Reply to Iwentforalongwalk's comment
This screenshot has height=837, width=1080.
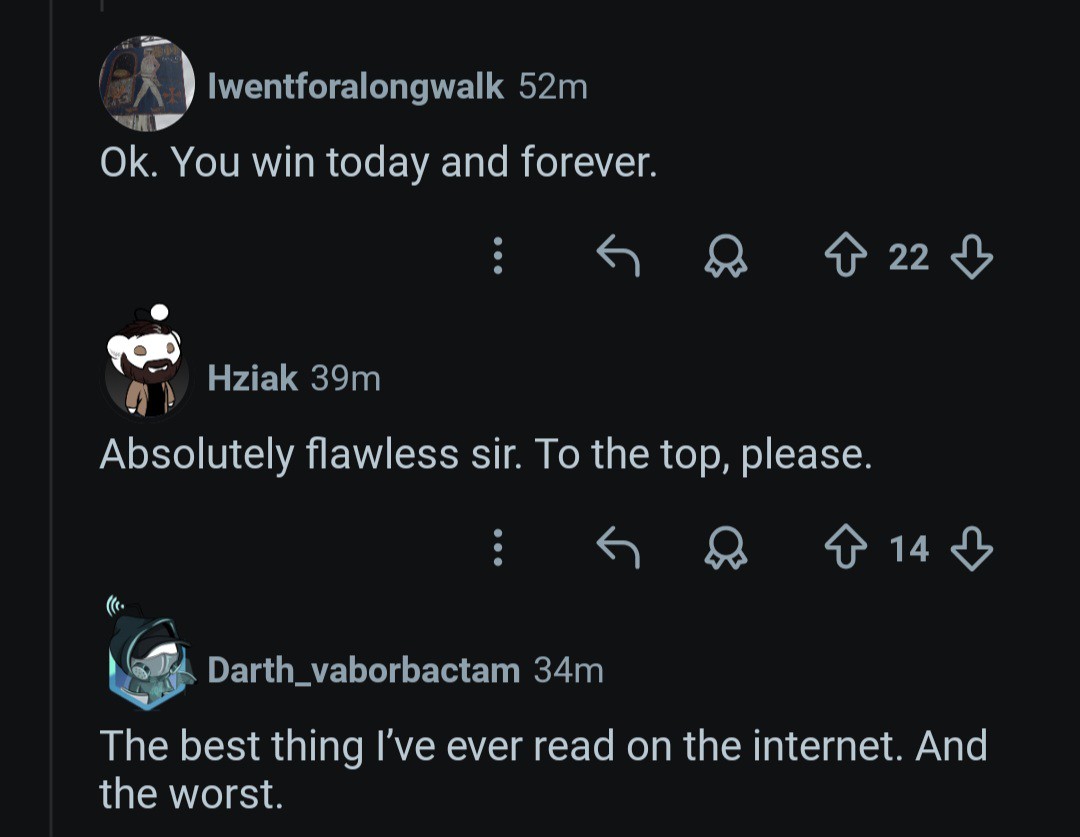[617, 258]
